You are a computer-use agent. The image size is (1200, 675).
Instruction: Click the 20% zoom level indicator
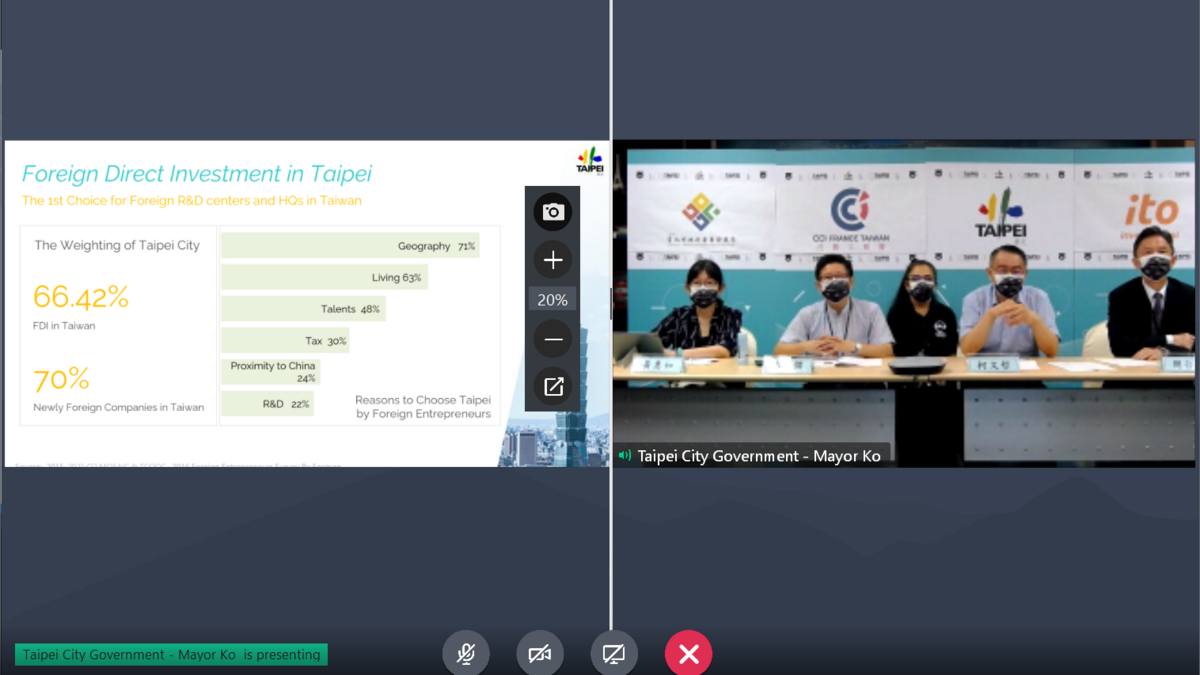tap(553, 300)
